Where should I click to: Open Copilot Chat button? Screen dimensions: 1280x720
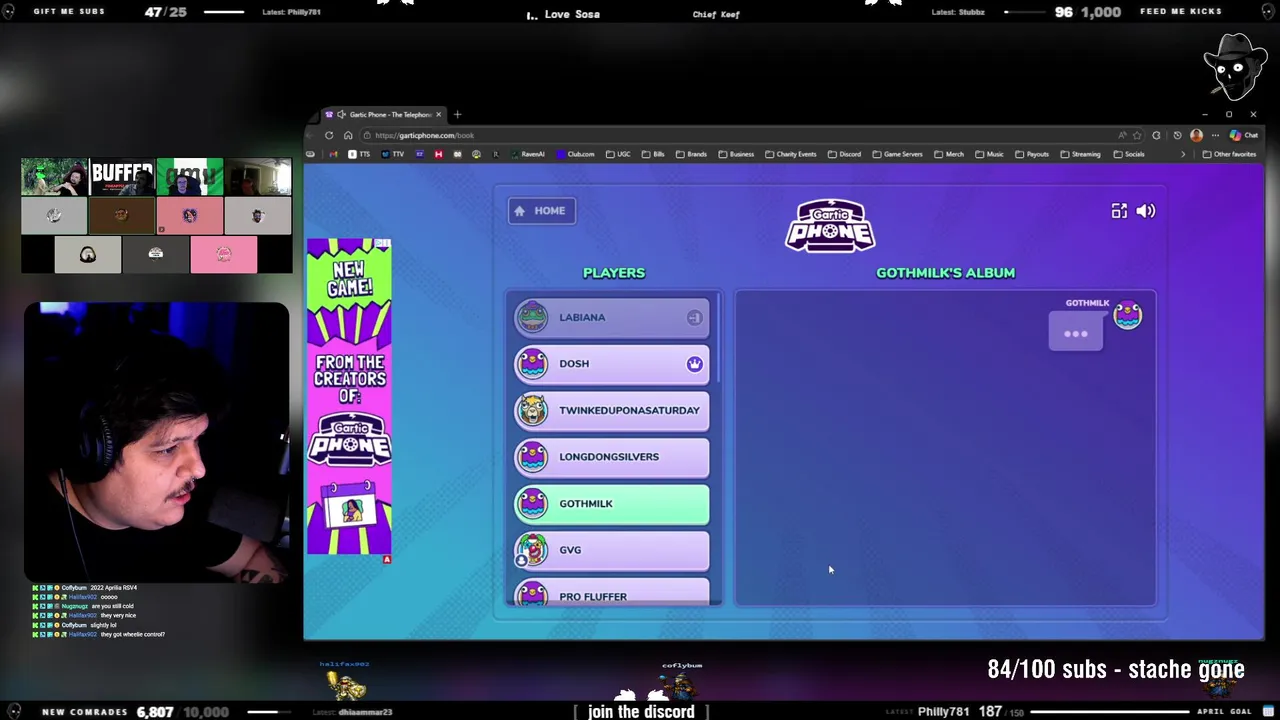tap(1244, 135)
